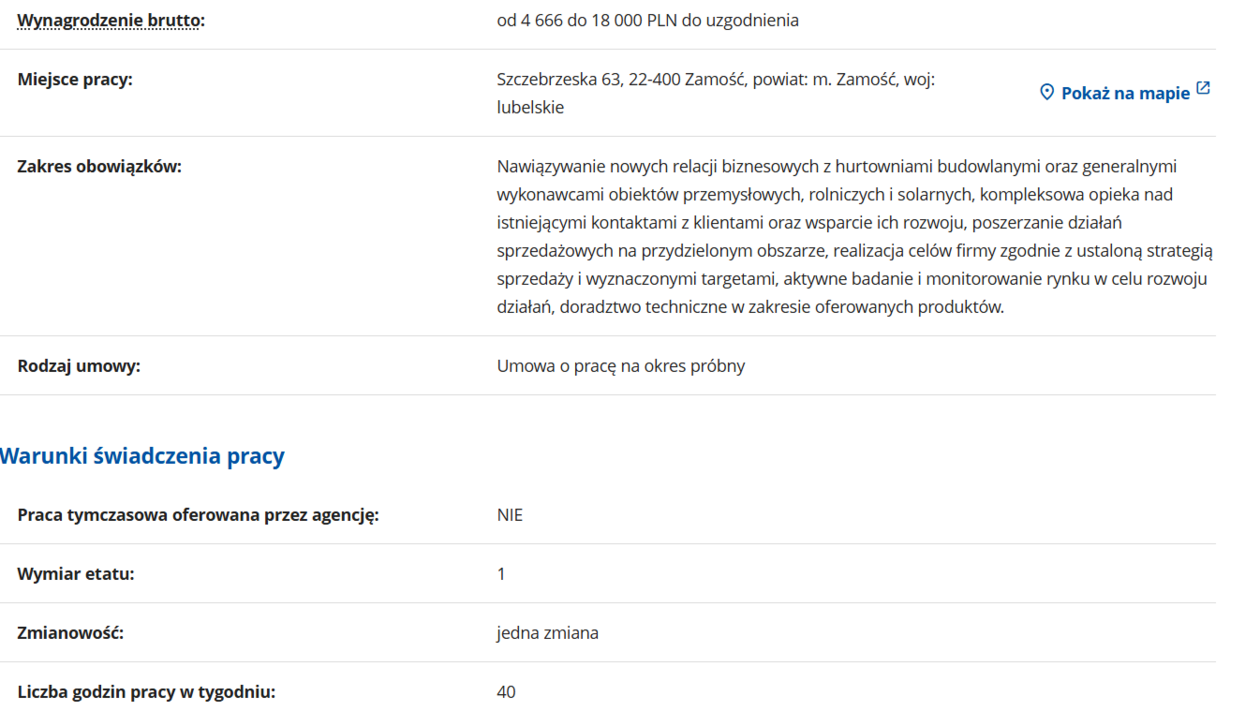This screenshot has height=711, width=1260.
Task: Click the Zakres obowiązków label
Action: click(x=99, y=166)
